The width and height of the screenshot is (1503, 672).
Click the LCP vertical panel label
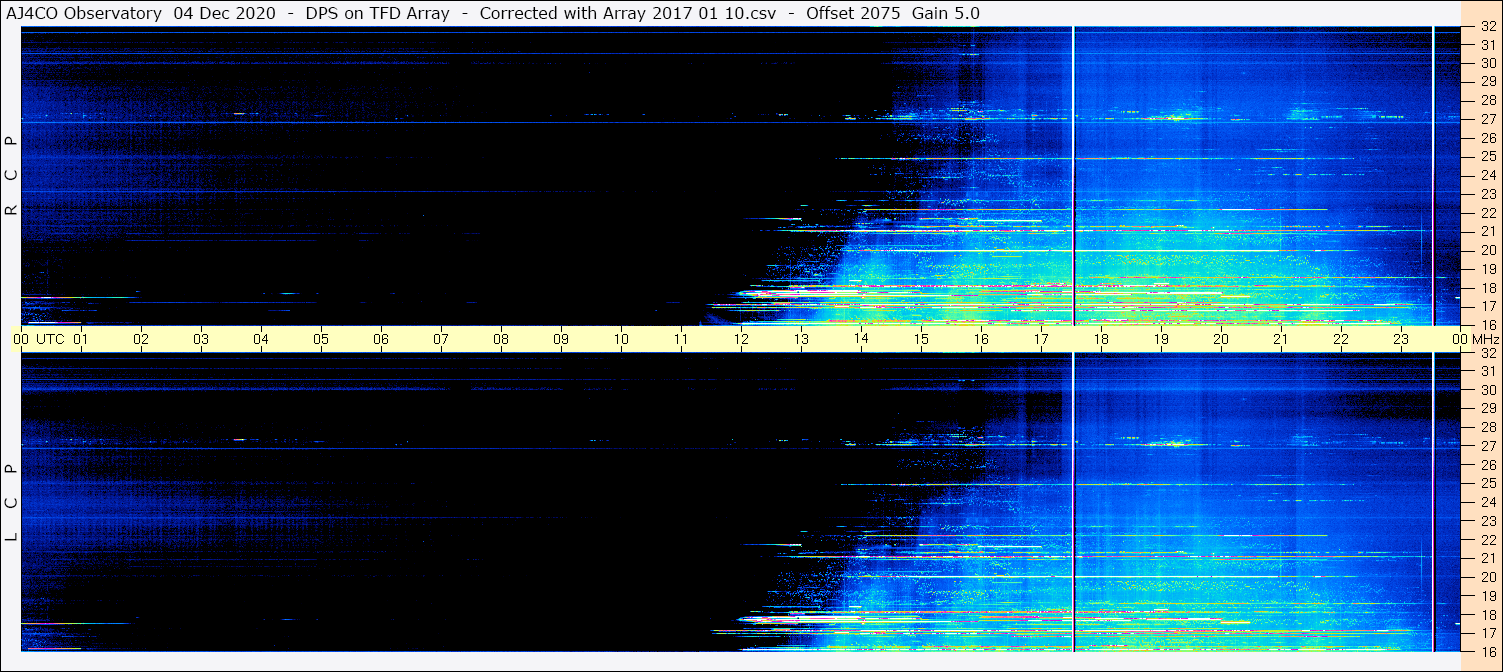(x=11, y=502)
